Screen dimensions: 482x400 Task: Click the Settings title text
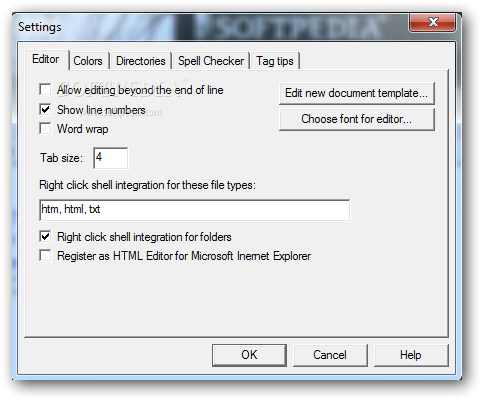40,27
